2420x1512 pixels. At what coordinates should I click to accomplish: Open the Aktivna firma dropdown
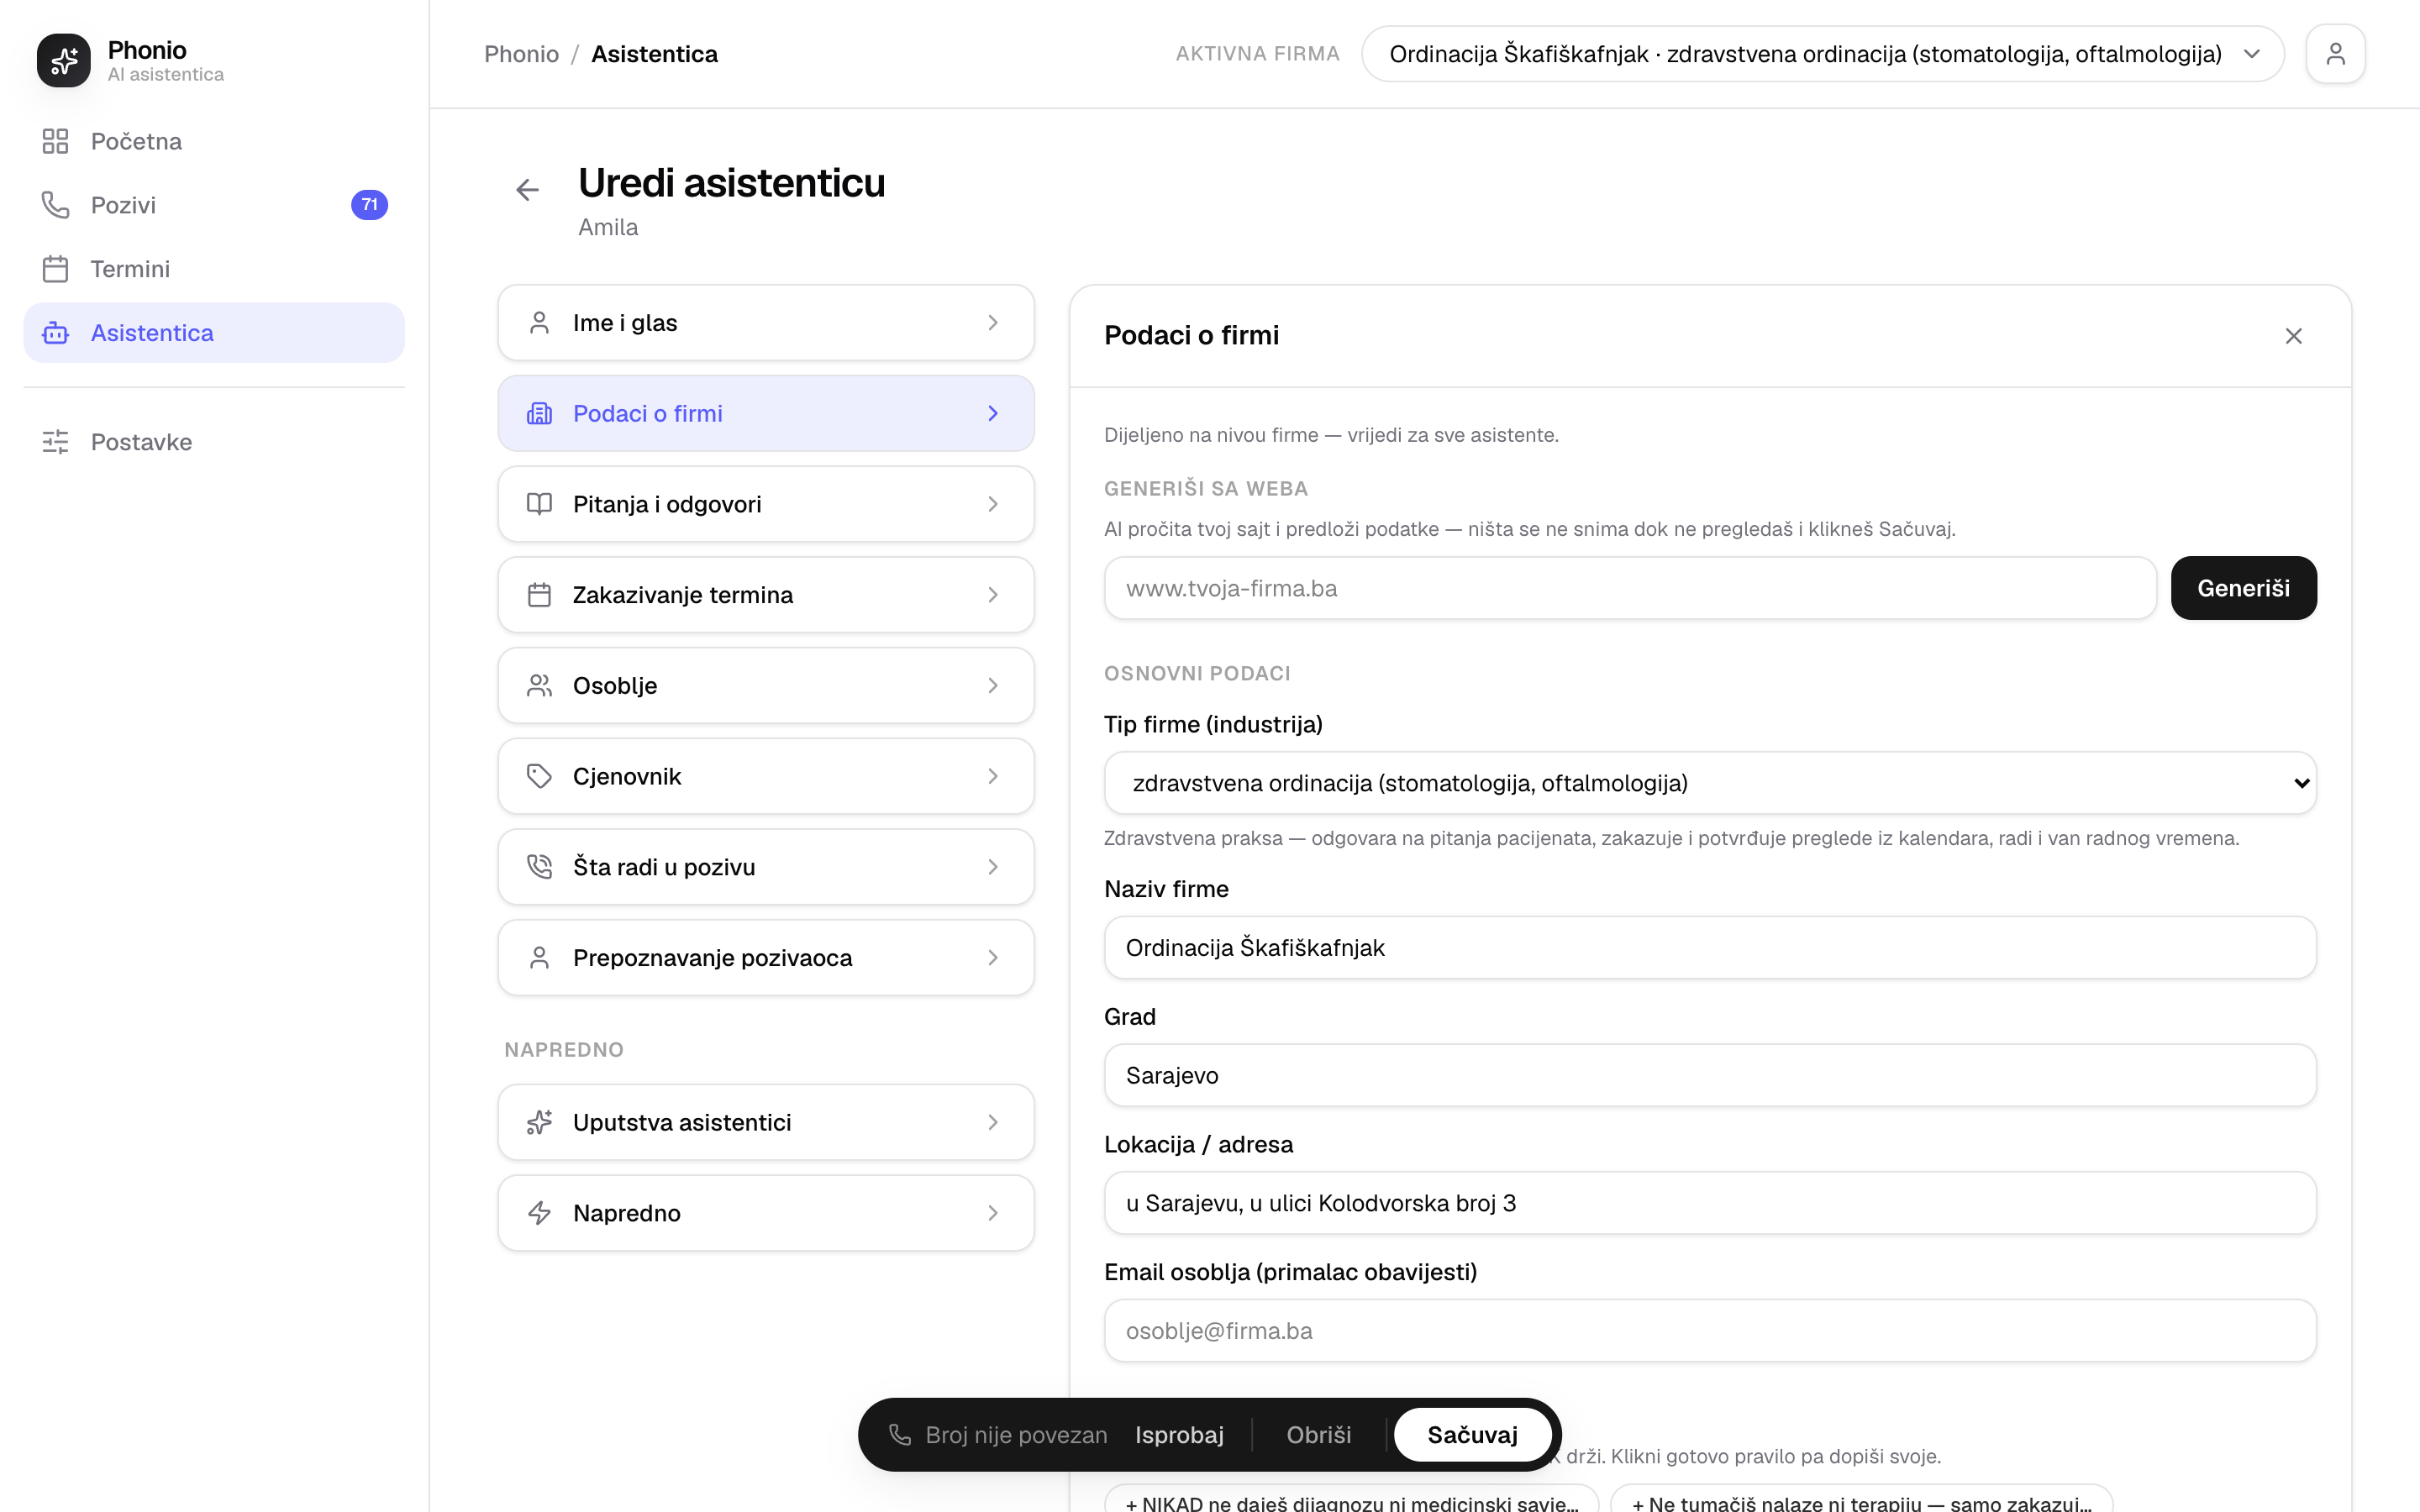point(1822,54)
